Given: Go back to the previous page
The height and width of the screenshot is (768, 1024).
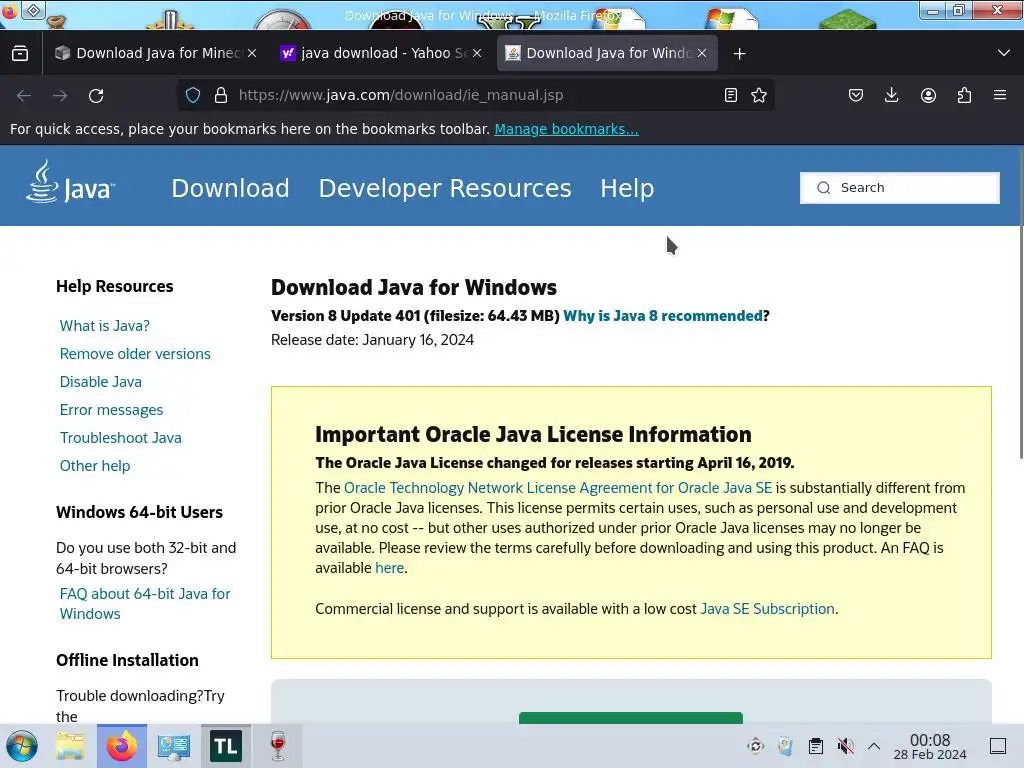Looking at the screenshot, I should pyautogui.click(x=24, y=95).
